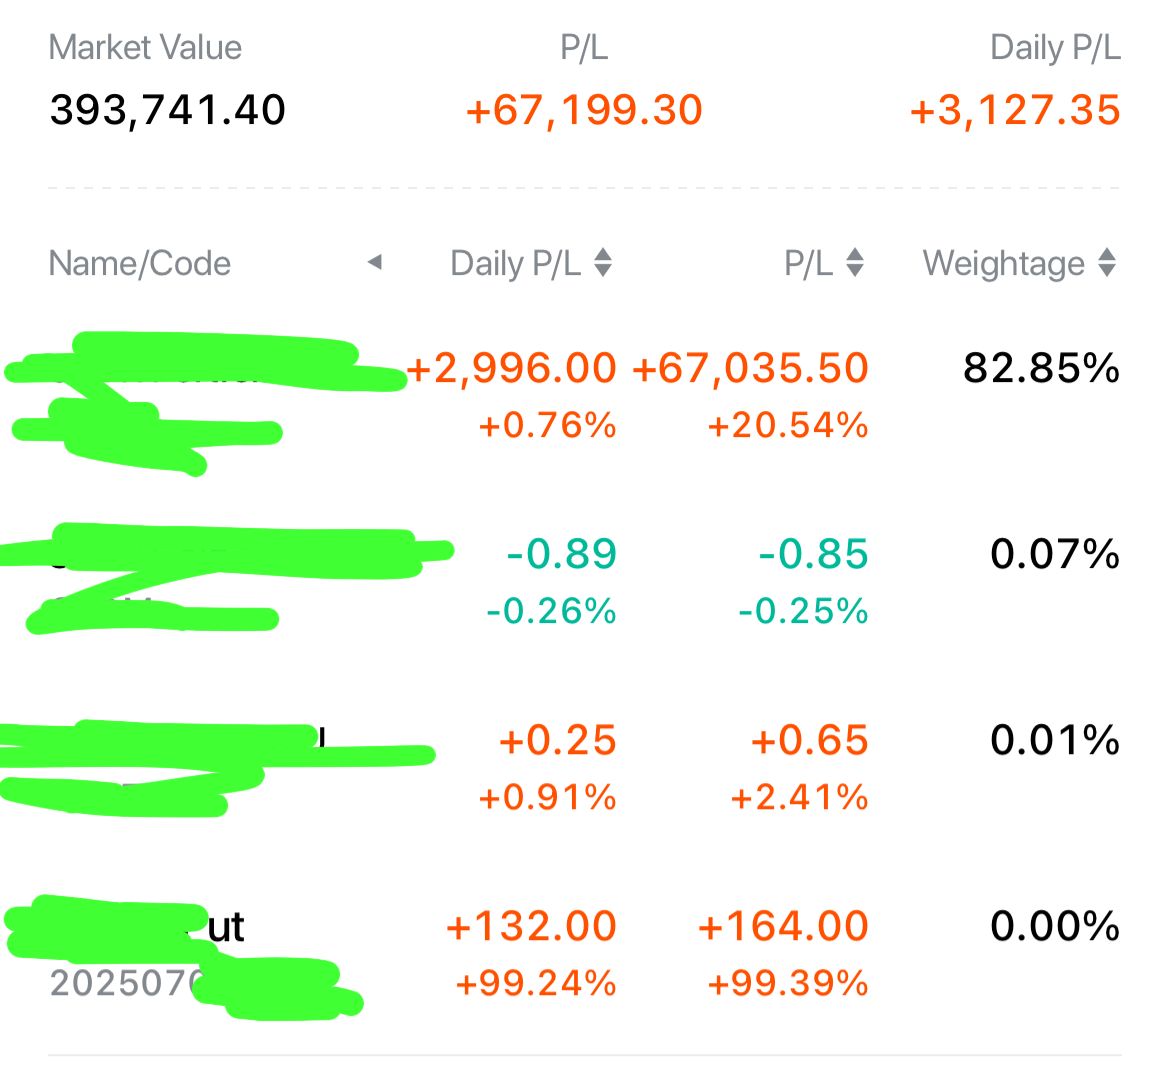This screenshot has width=1170, height=1087.
Task: Select the Name/Code column header
Action: point(140,263)
